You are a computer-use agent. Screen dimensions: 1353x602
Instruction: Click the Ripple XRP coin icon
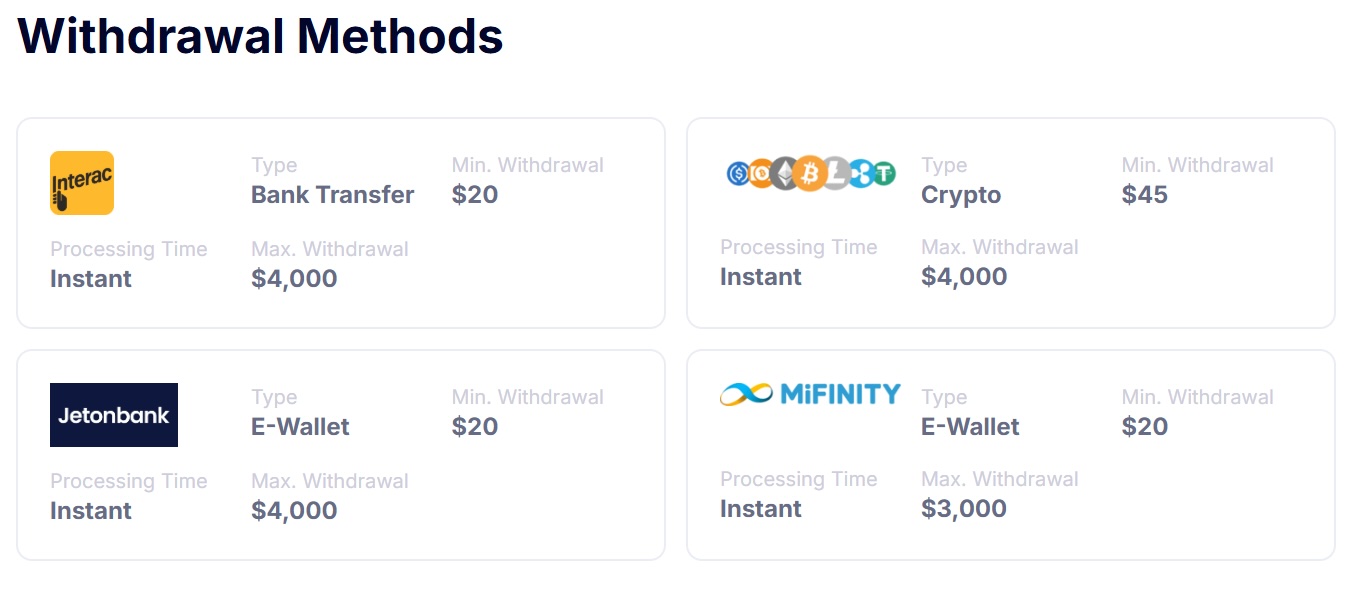click(863, 173)
